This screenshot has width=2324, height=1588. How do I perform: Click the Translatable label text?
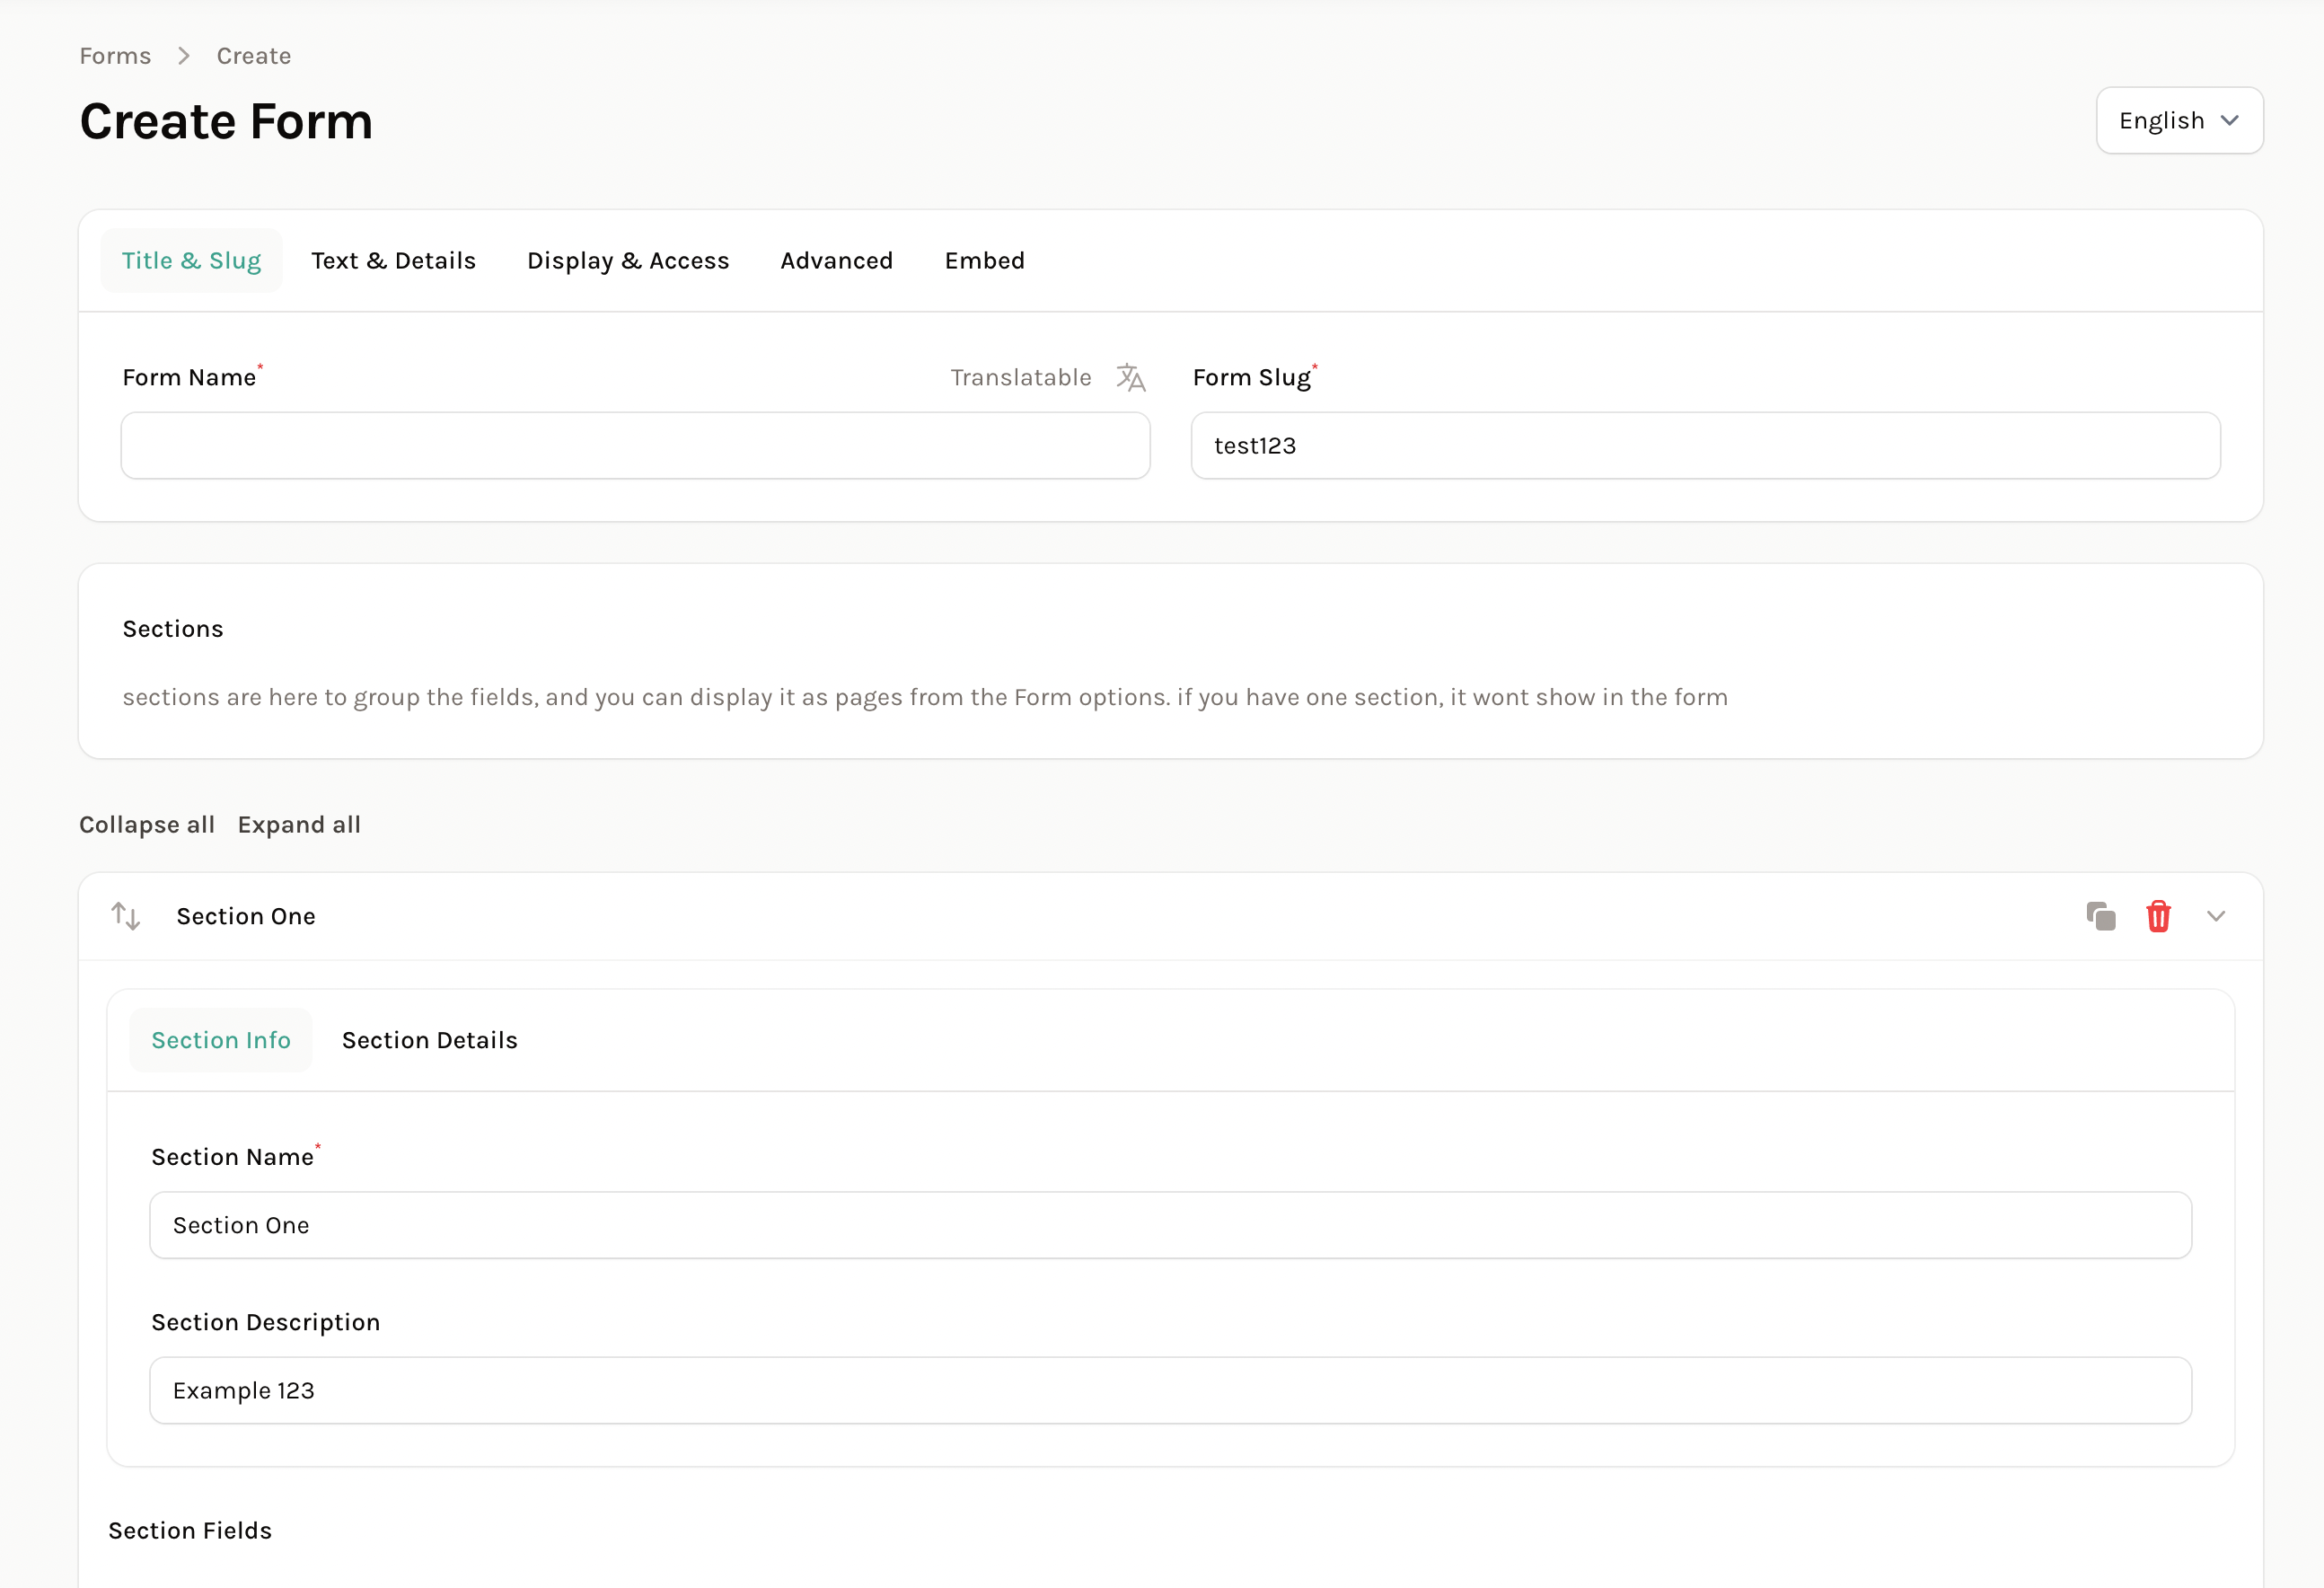(1020, 377)
